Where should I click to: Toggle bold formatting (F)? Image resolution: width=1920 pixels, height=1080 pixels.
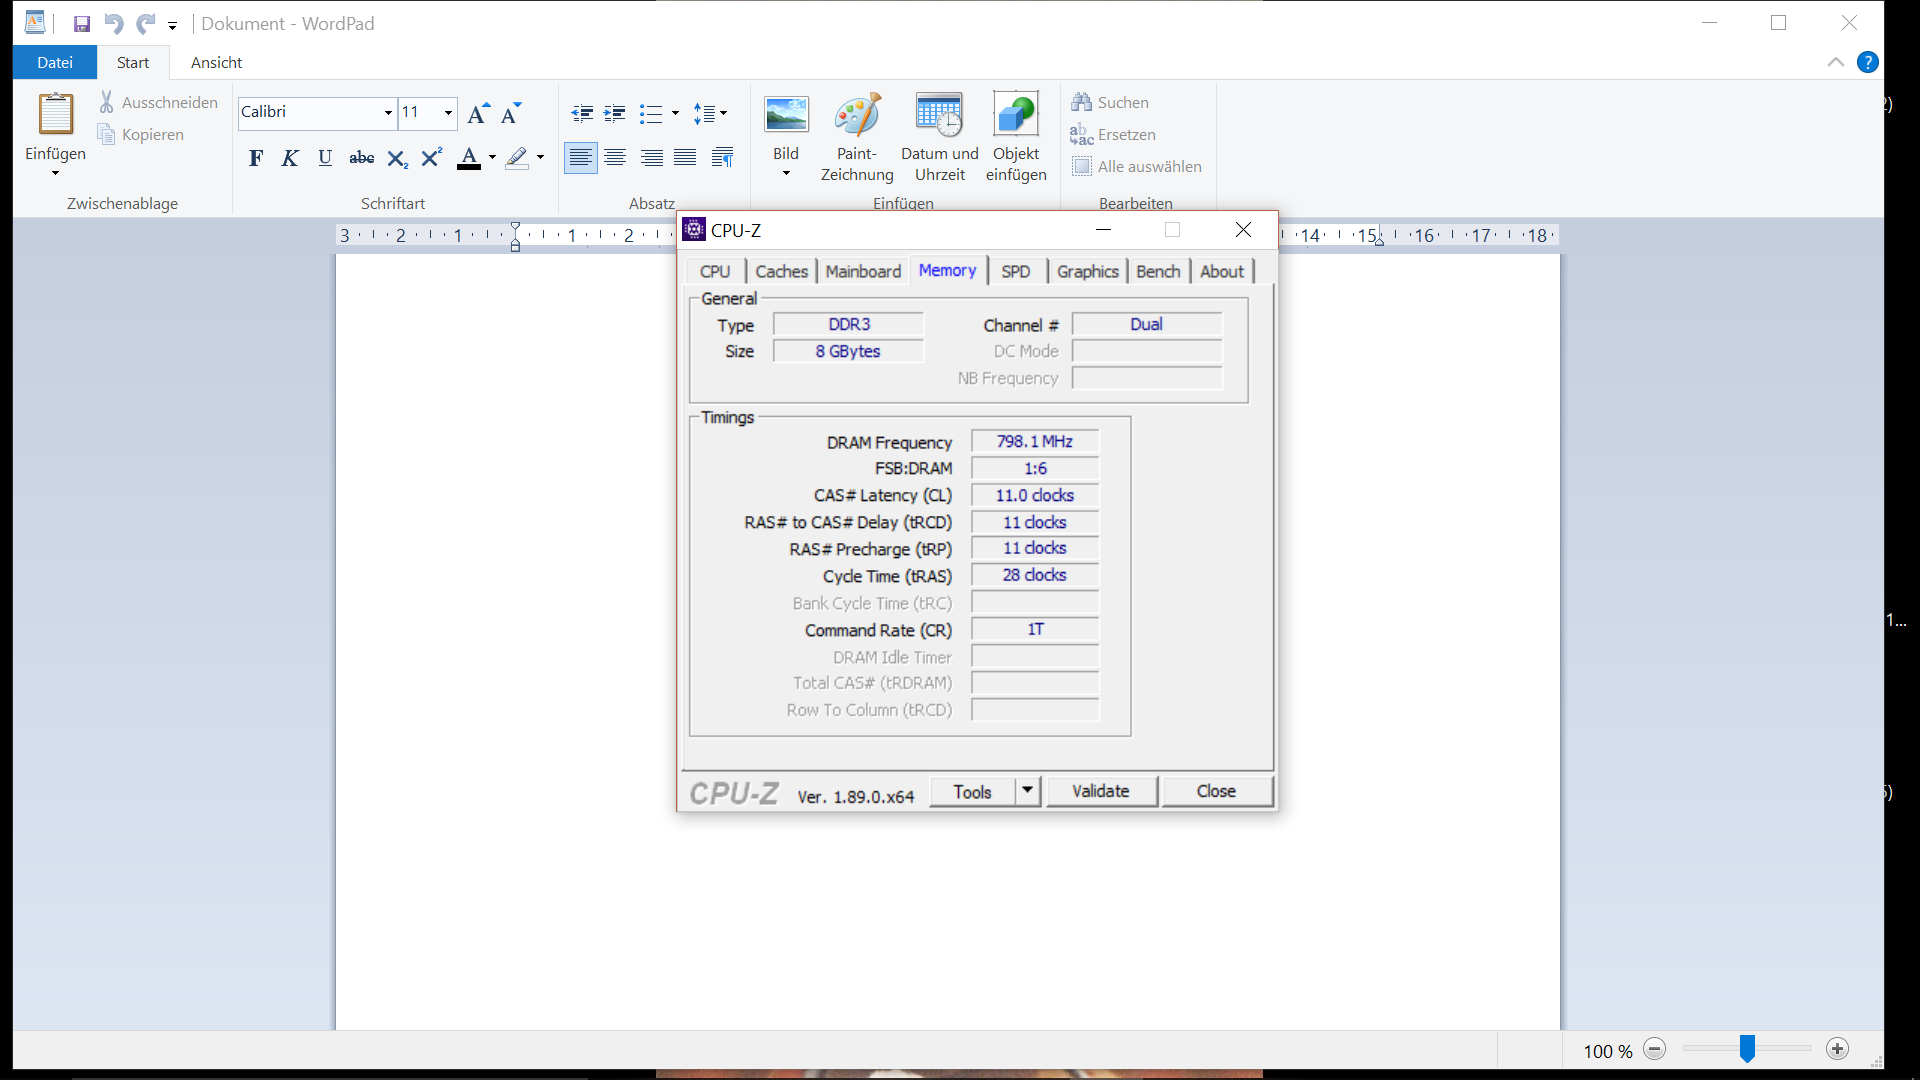(256, 158)
